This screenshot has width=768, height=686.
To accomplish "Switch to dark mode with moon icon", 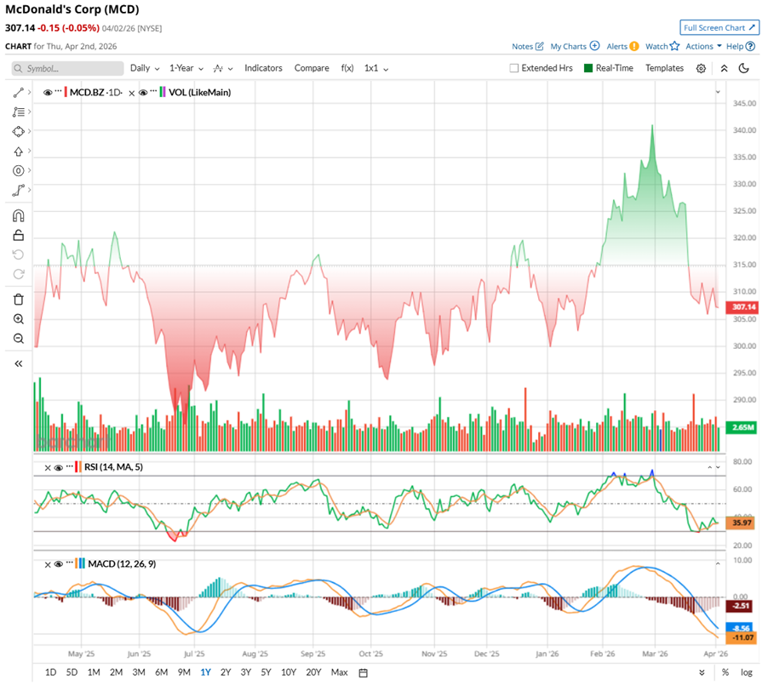I will 744,68.
